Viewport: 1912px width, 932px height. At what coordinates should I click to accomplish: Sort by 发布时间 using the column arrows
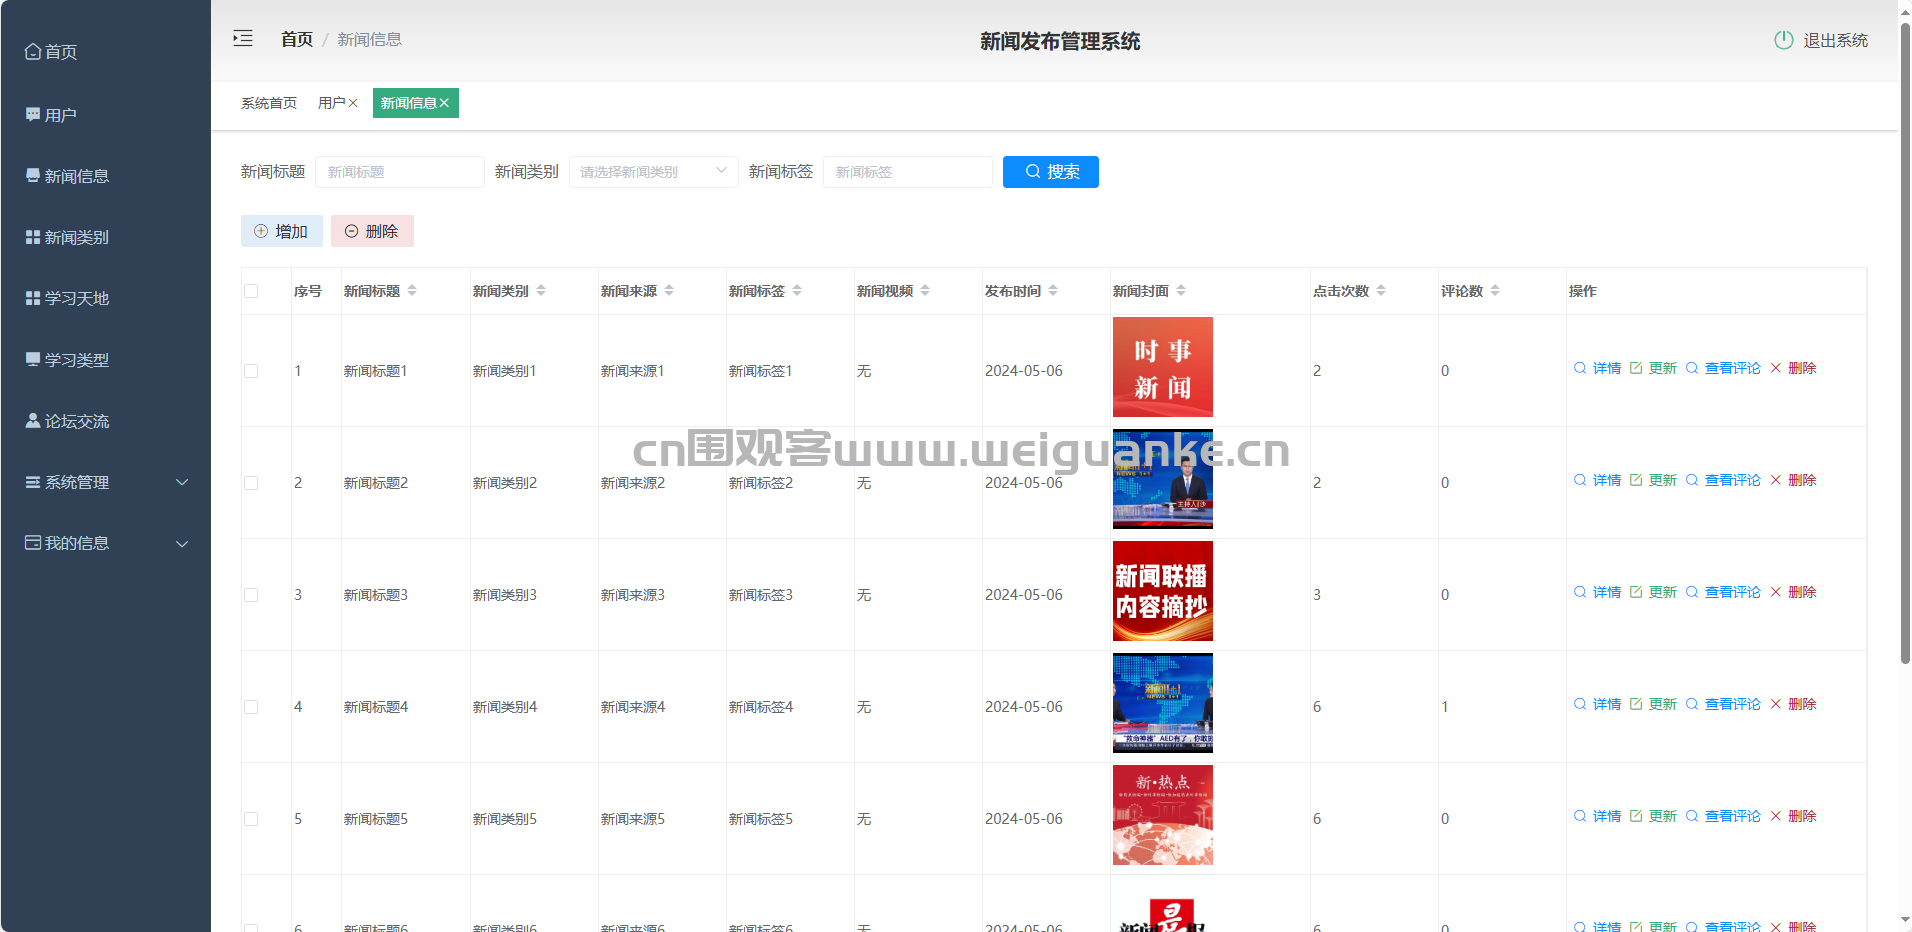click(1053, 291)
